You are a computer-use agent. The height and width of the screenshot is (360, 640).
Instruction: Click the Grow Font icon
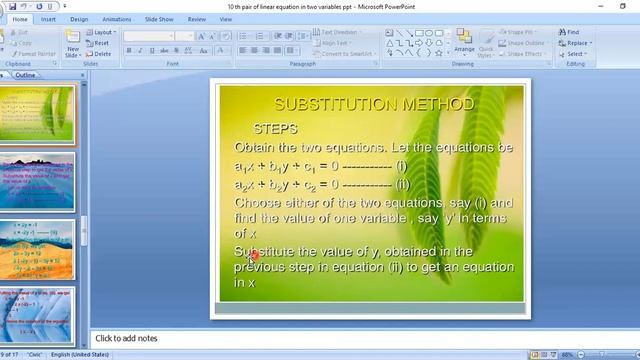click(x=201, y=36)
